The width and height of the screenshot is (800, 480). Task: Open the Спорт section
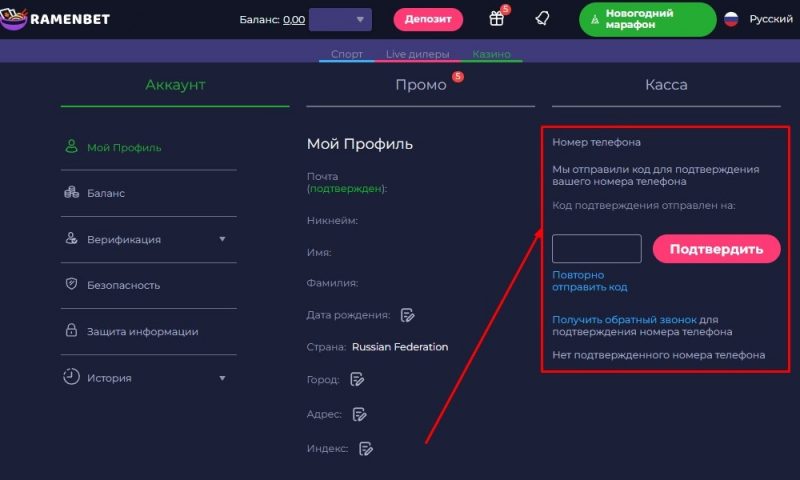tap(346, 54)
